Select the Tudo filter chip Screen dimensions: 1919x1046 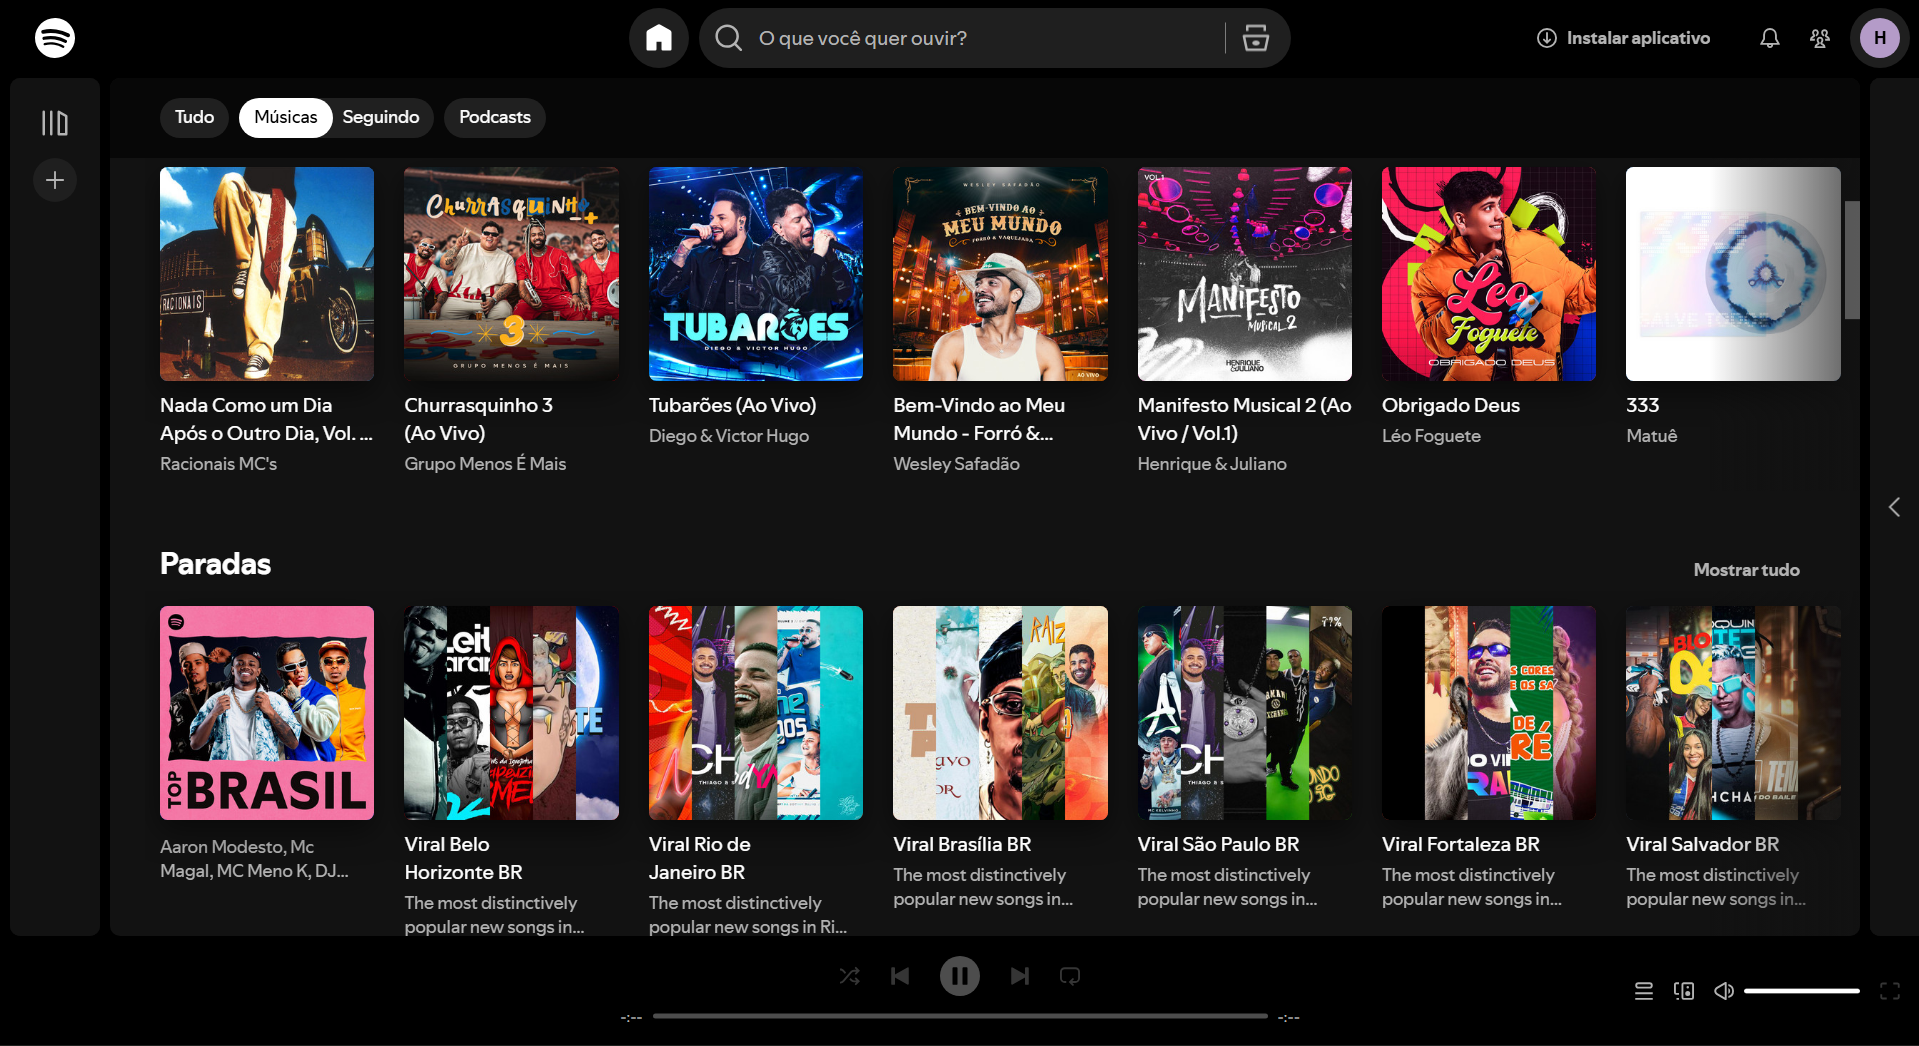click(195, 117)
